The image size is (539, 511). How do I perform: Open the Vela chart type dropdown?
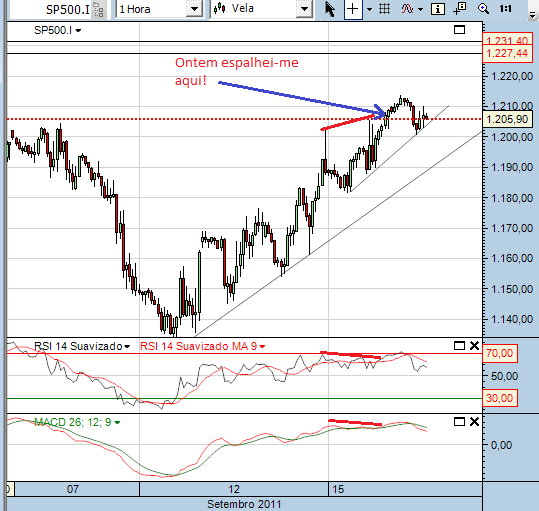pos(304,9)
